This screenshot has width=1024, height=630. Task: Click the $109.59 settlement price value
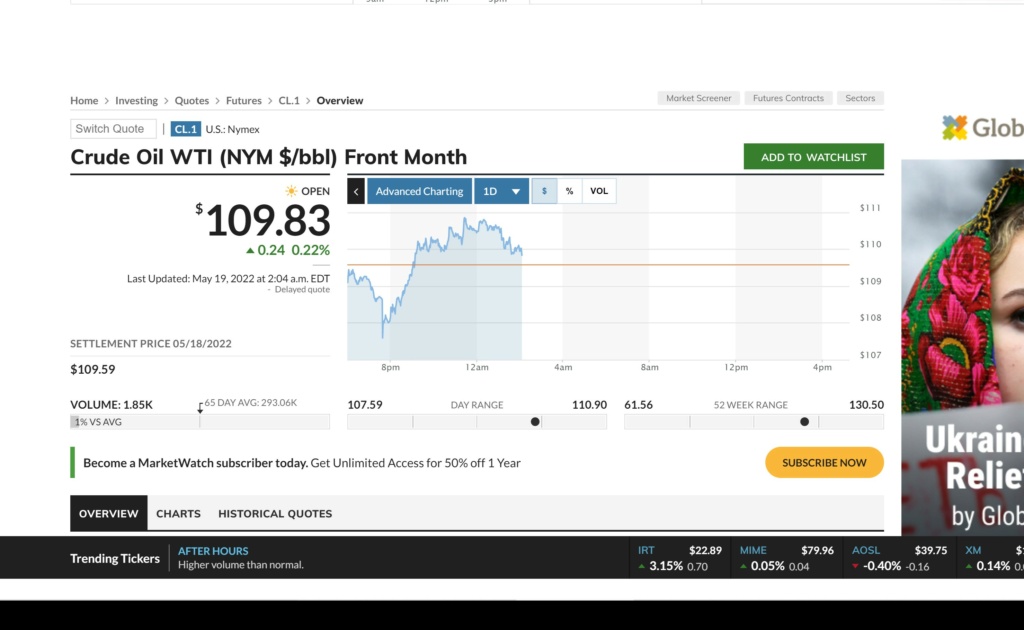[x=93, y=370]
